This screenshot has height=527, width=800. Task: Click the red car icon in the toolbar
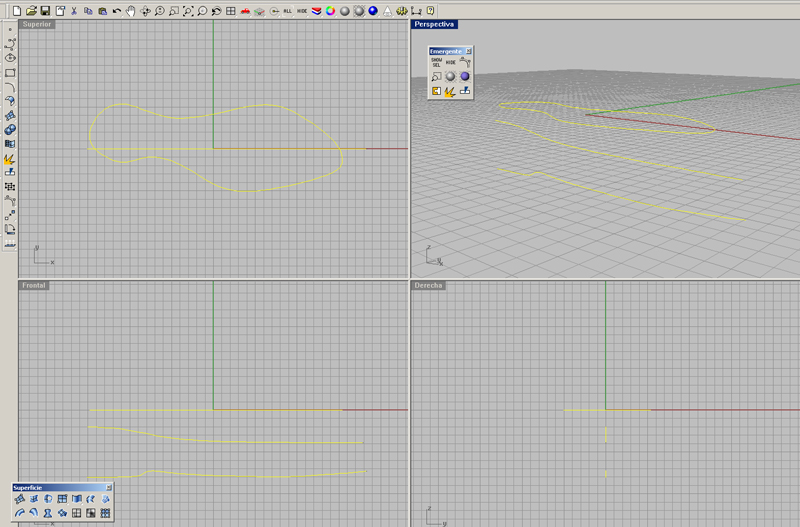245,11
